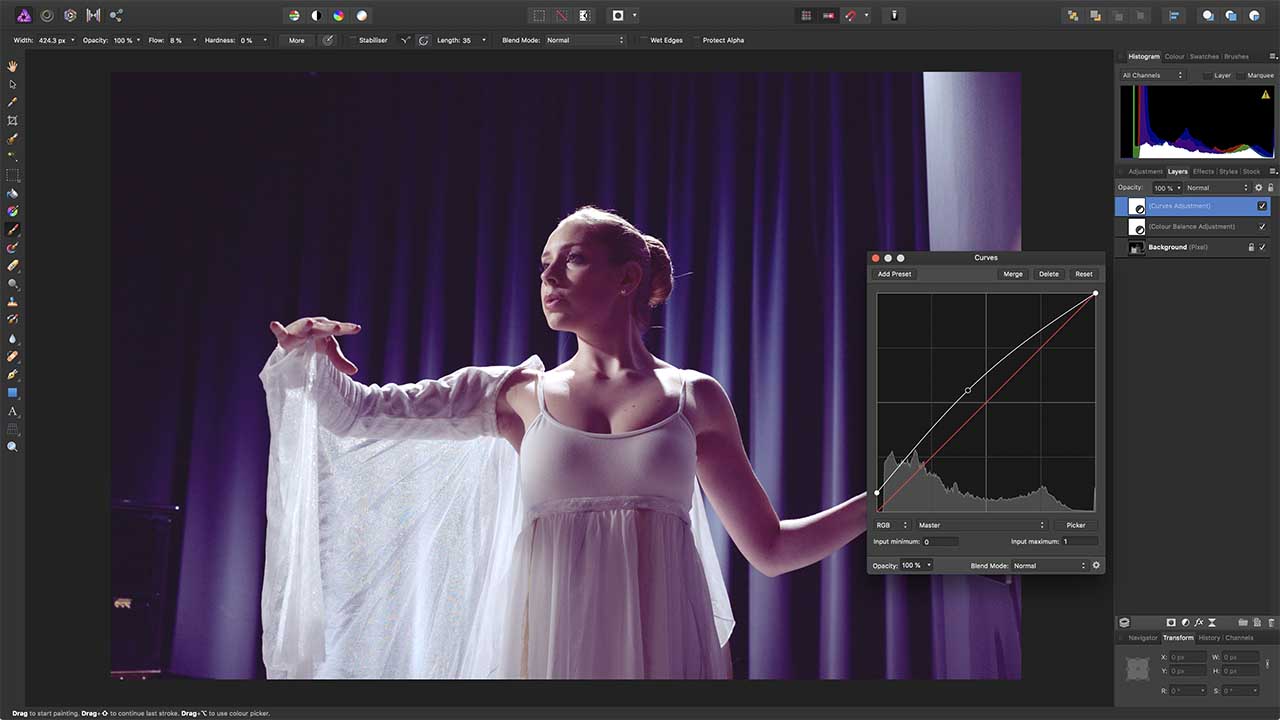Open layer settings cog in Layers panel
The width and height of the screenshot is (1280, 720).
coord(1259,188)
